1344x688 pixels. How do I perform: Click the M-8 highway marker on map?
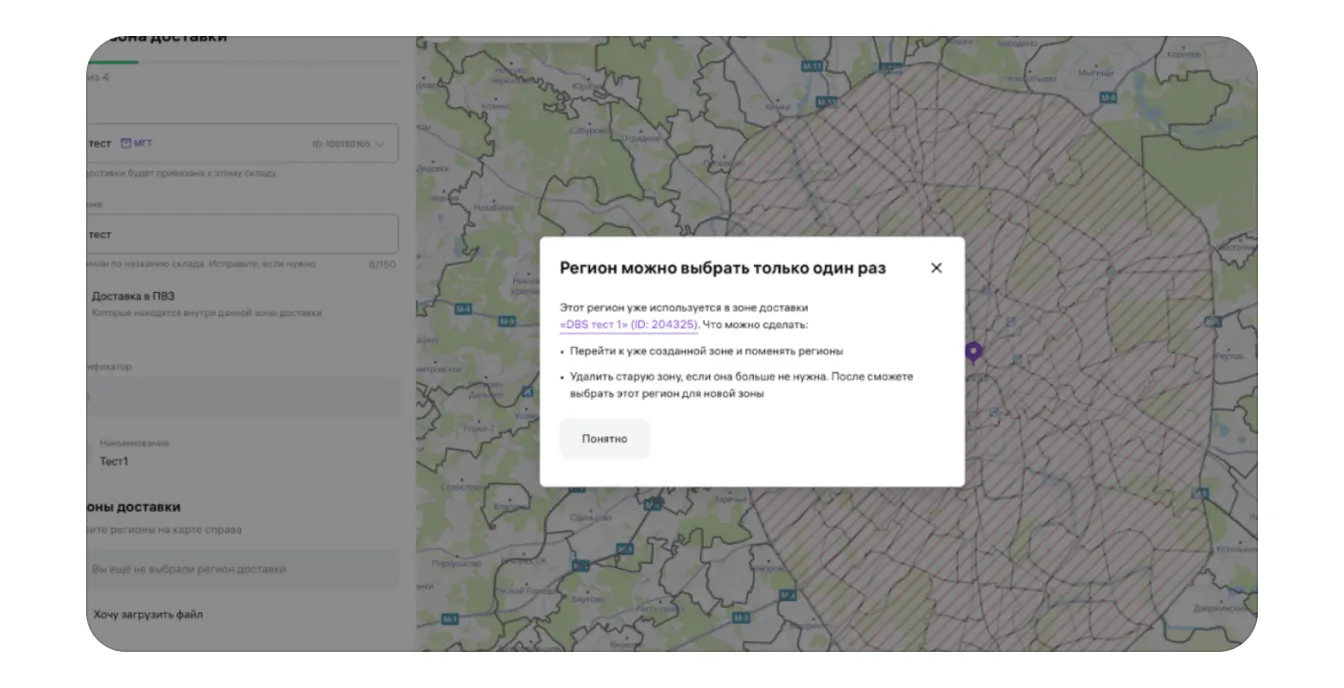click(1106, 97)
